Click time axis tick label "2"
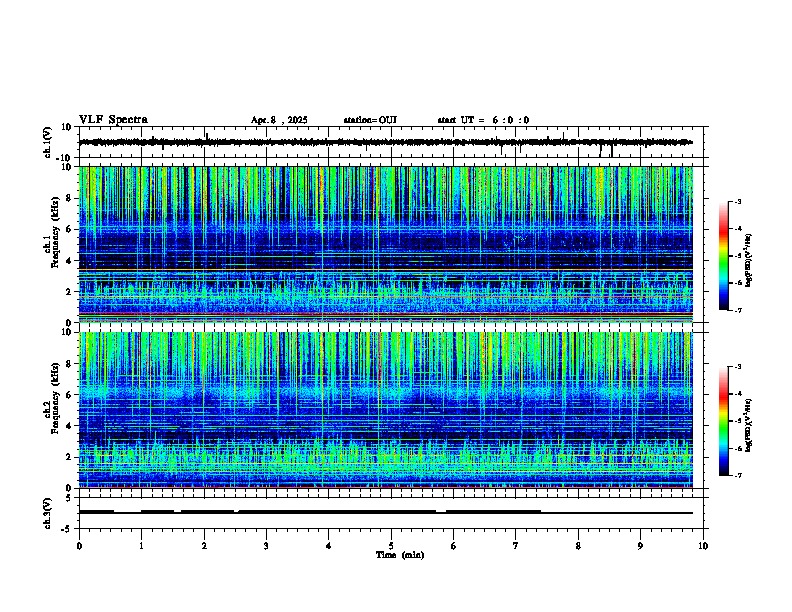 click(204, 546)
